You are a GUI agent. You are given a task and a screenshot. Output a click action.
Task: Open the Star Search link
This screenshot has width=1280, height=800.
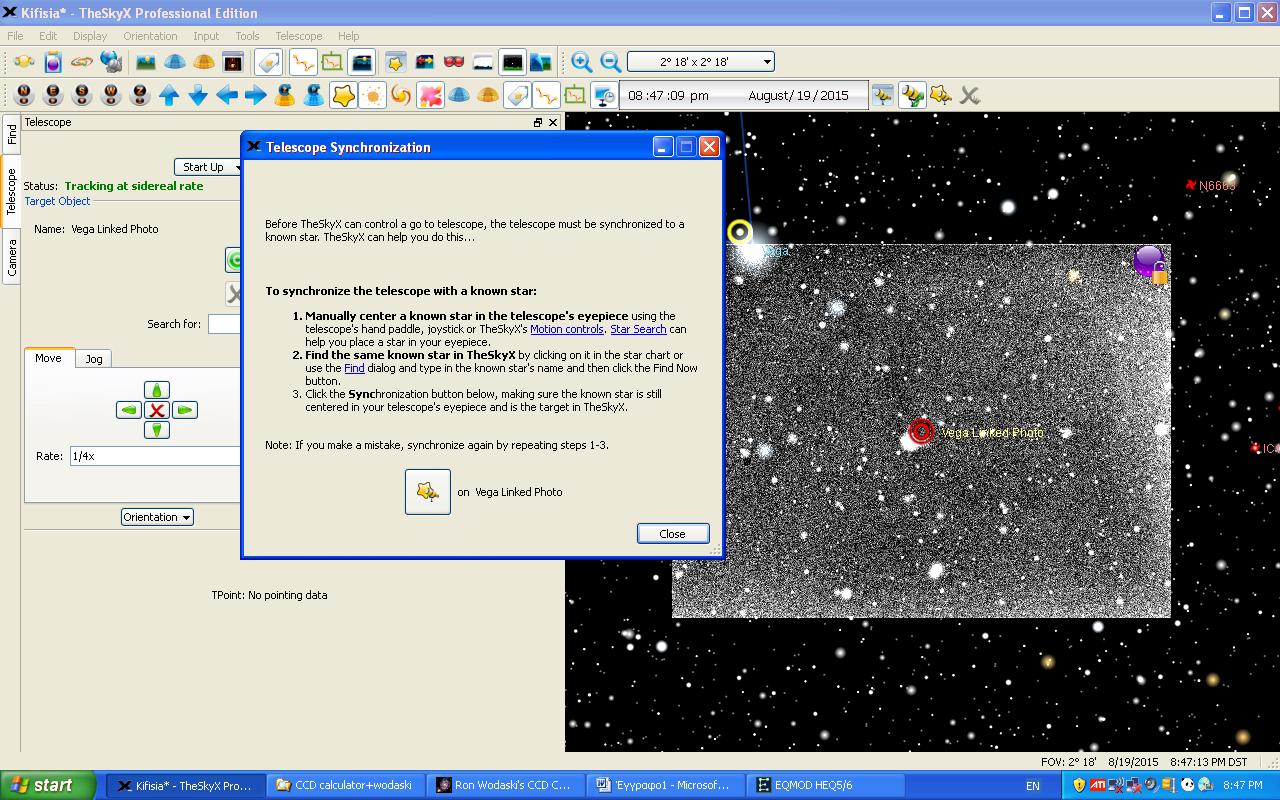pos(638,329)
